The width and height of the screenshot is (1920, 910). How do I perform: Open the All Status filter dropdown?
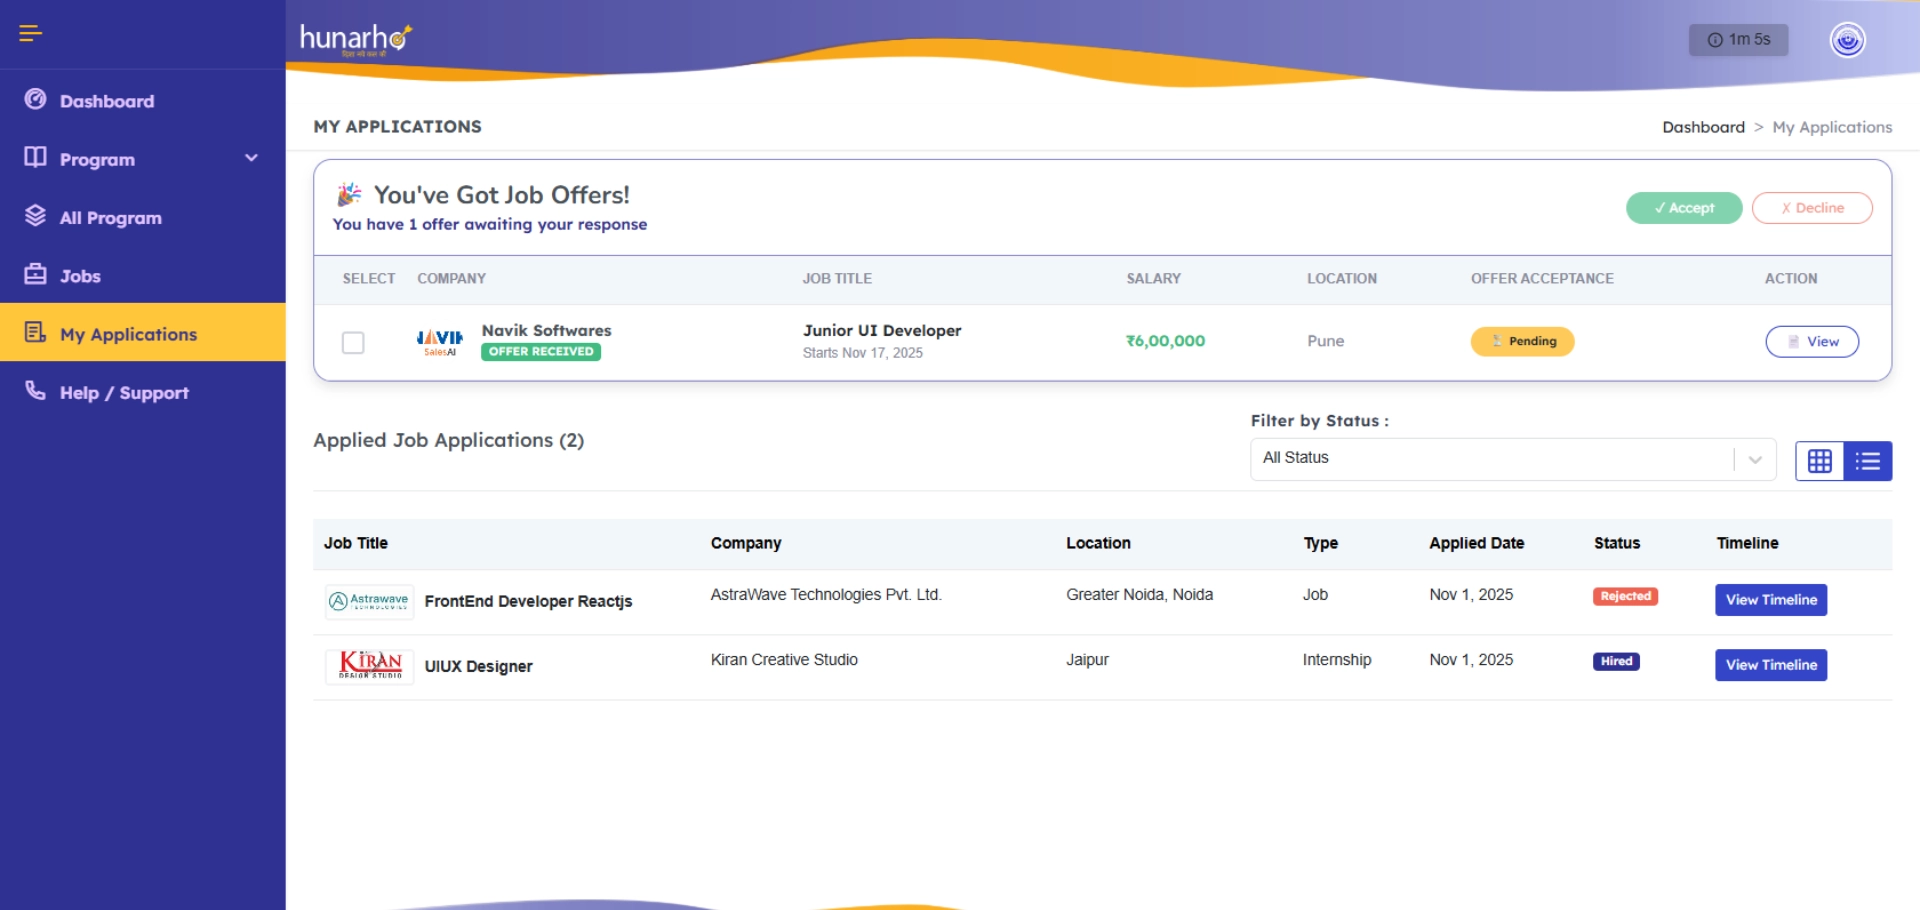click(1510, 458)
